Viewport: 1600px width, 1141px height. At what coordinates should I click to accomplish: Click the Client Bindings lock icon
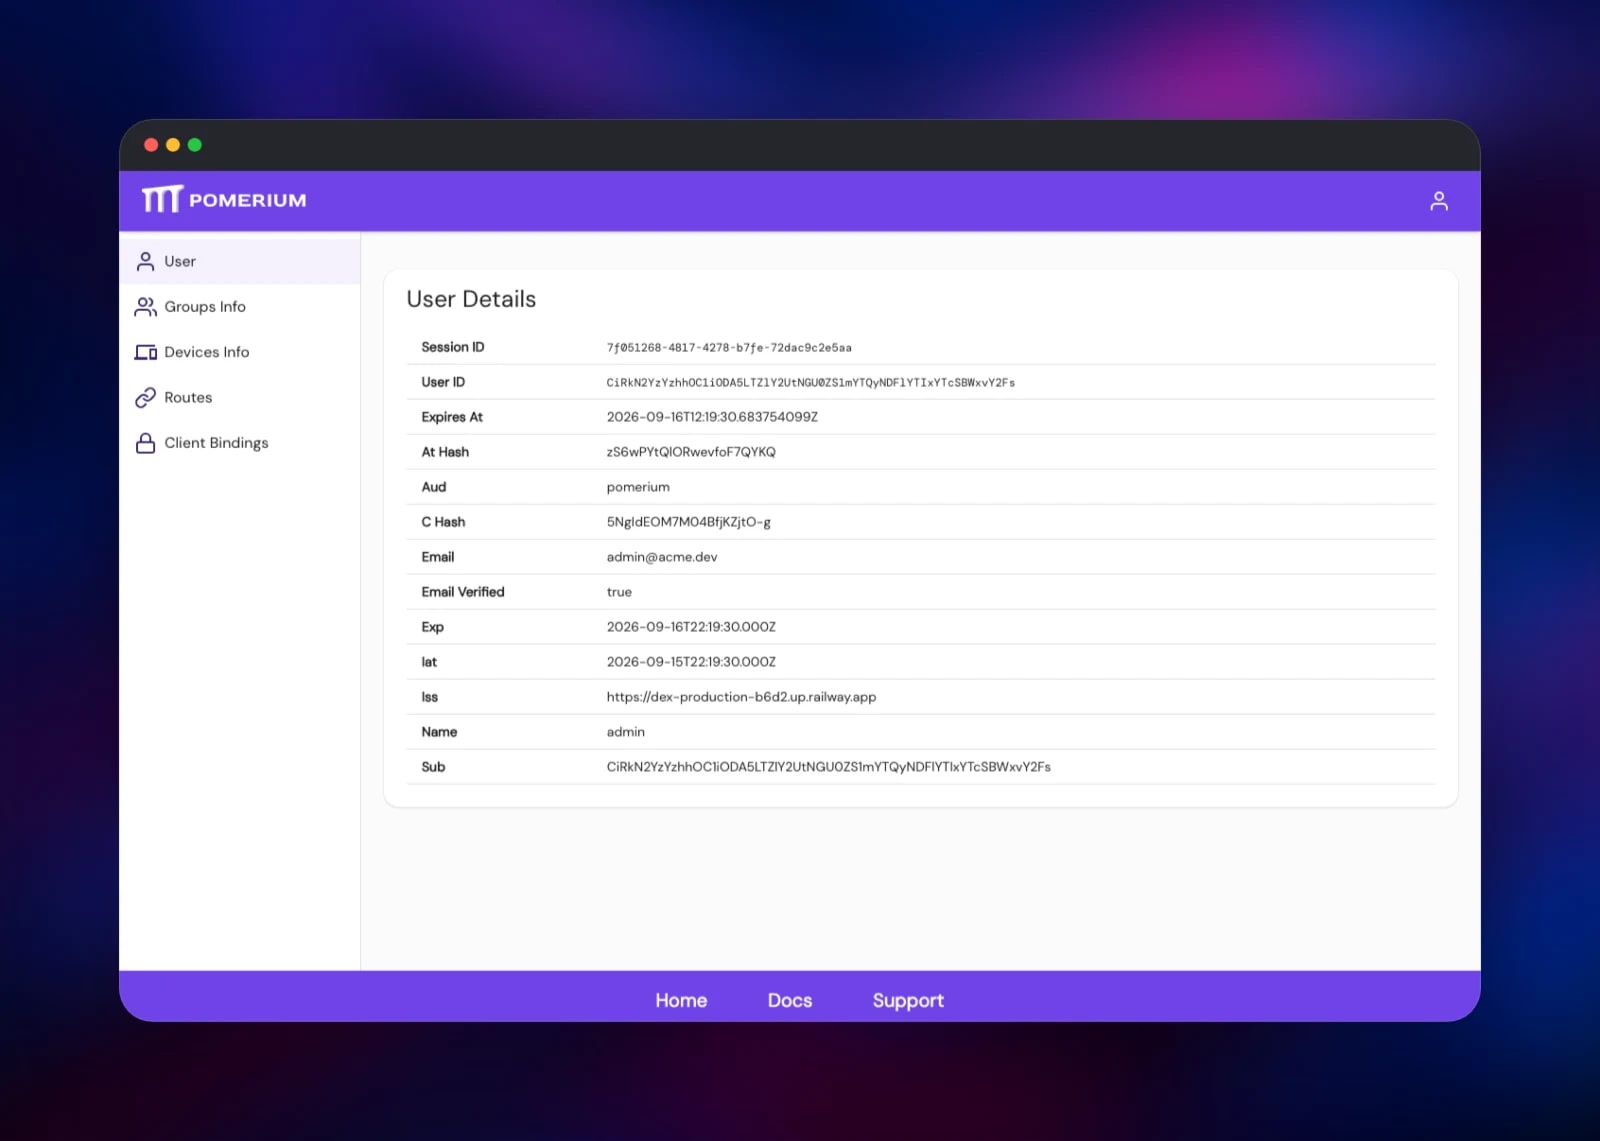[145, 443]
